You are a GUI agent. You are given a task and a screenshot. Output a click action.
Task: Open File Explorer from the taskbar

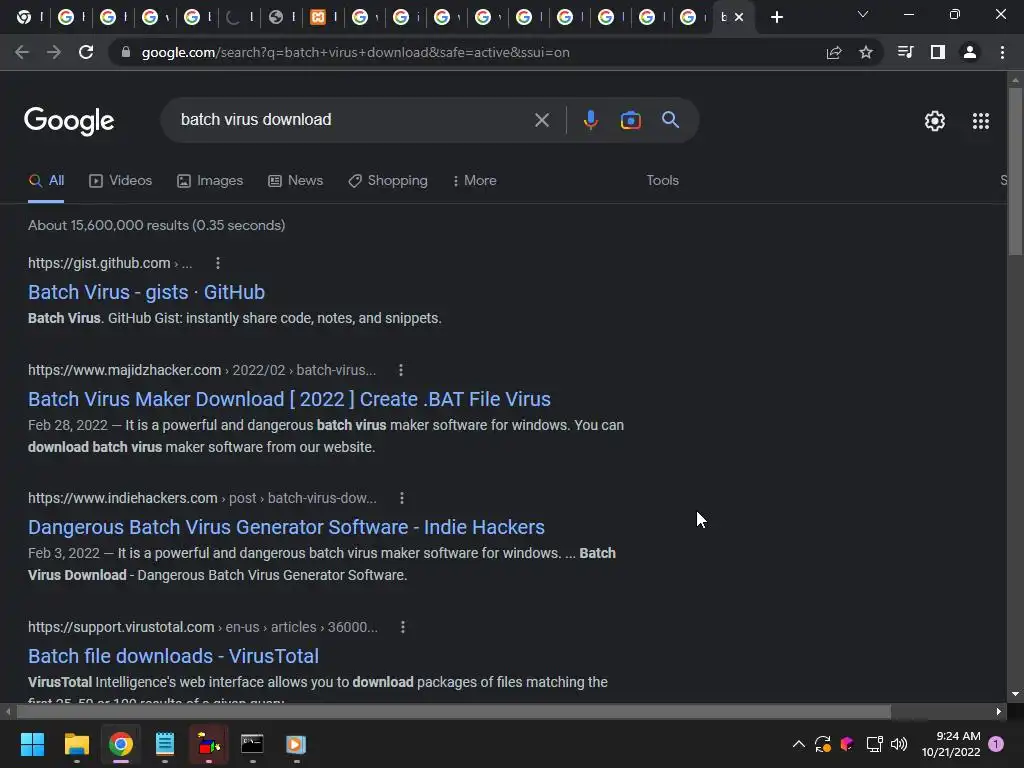point(76,744)
